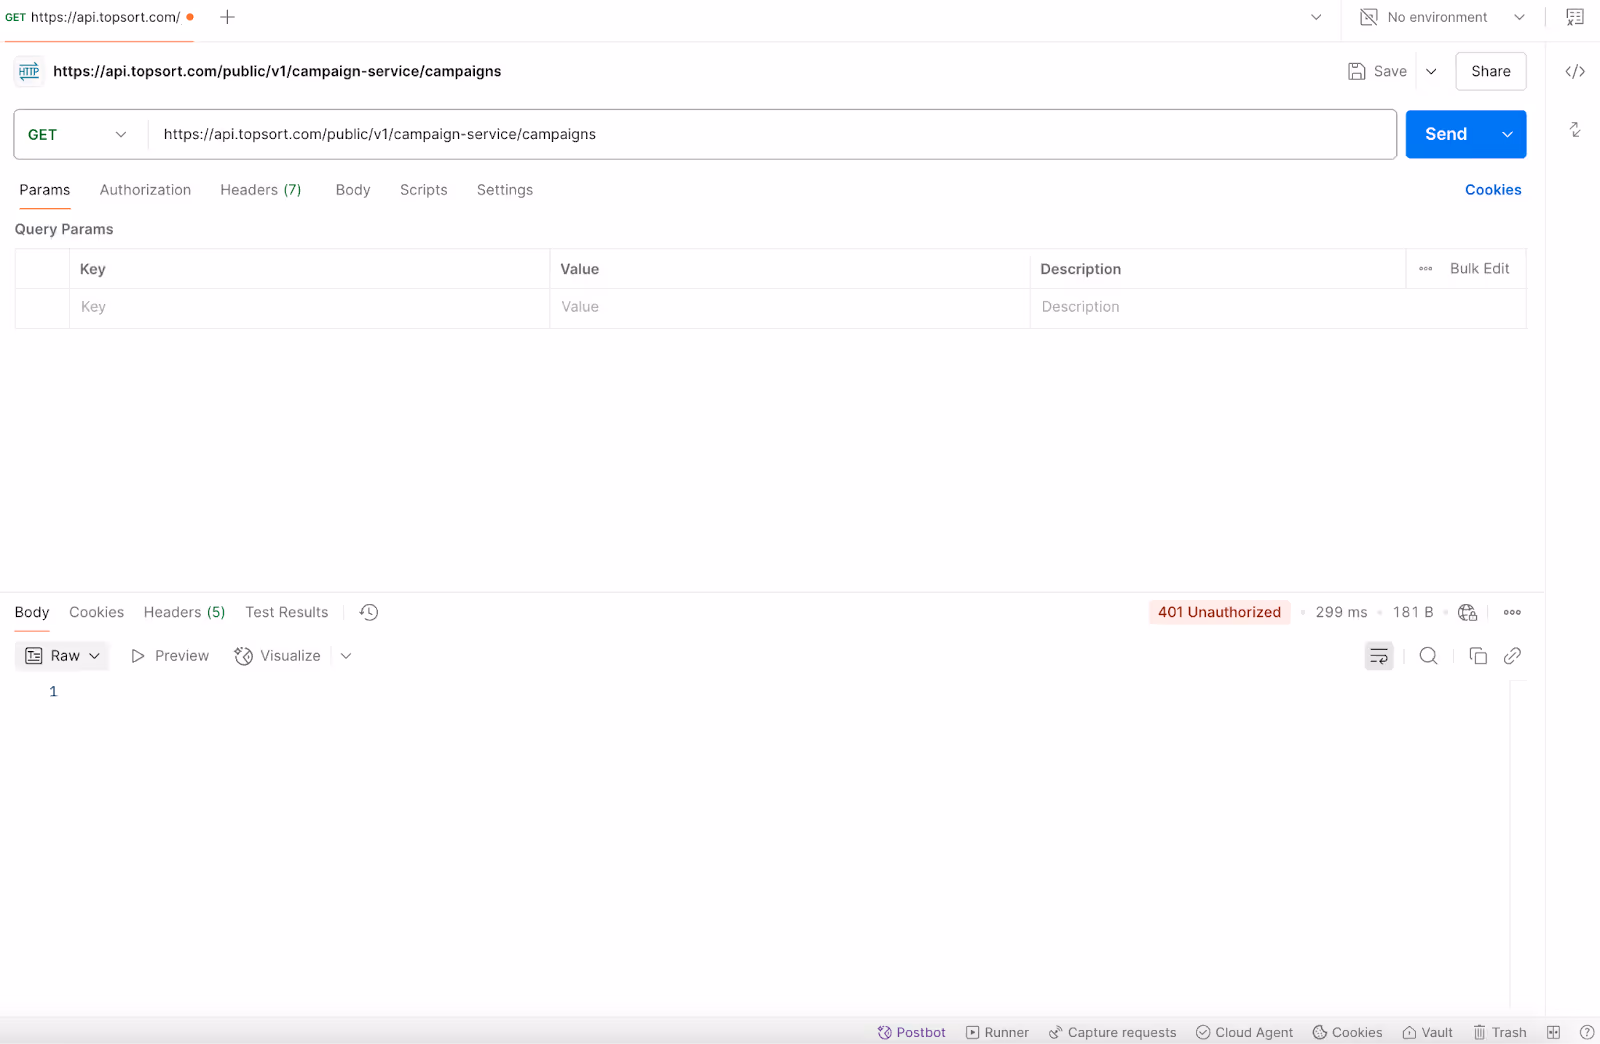The image size is (1600, 1044).
Task: Click the HTTP request type icon
Action: coord(29,71)
